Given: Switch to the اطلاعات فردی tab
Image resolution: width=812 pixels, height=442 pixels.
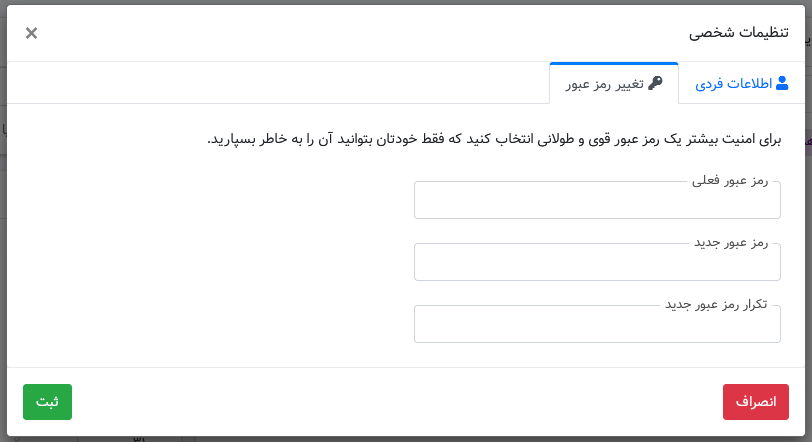Looking at the screenshot, I should pos(742,83).
